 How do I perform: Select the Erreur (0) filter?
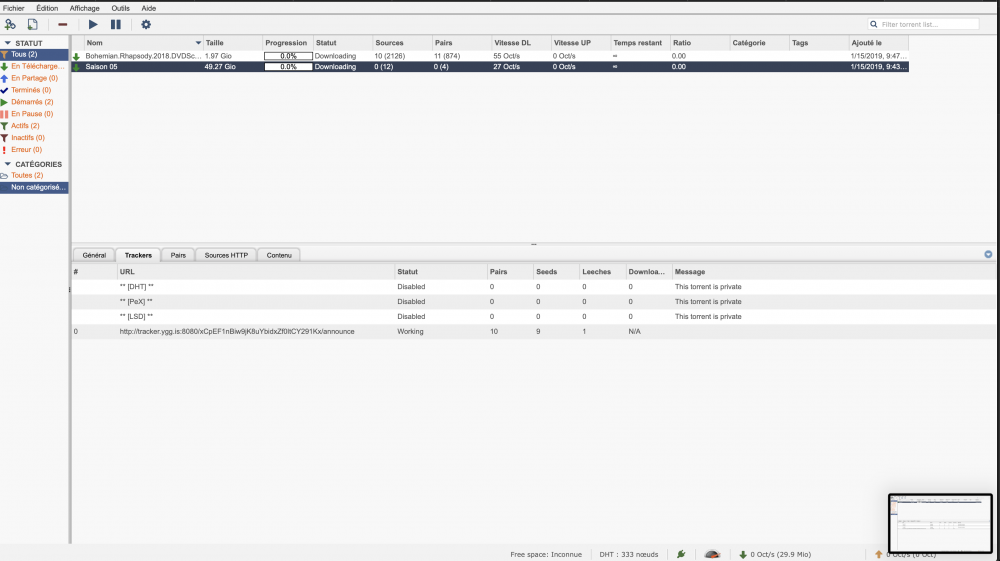(x=34, y=149)
